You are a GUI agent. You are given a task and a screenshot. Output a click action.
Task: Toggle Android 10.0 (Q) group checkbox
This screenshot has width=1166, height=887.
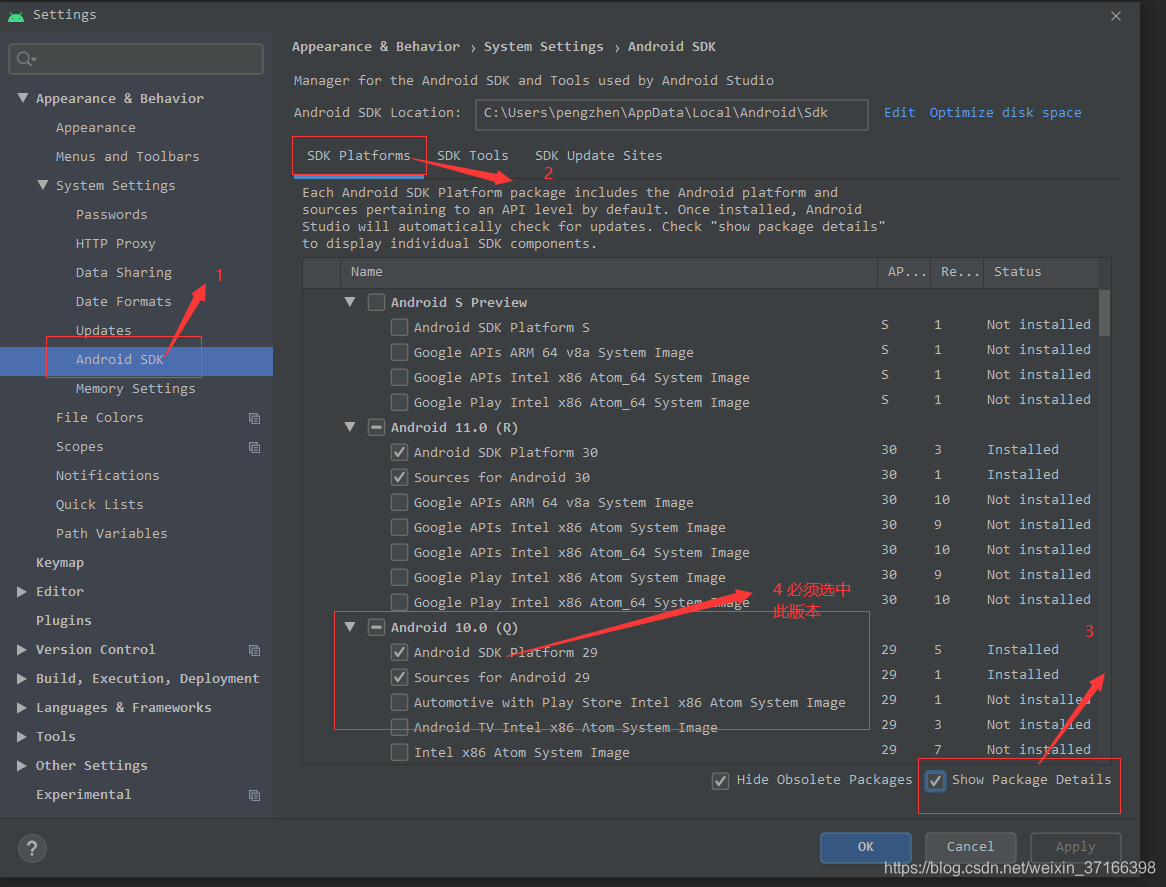click(x=376, y=628)
